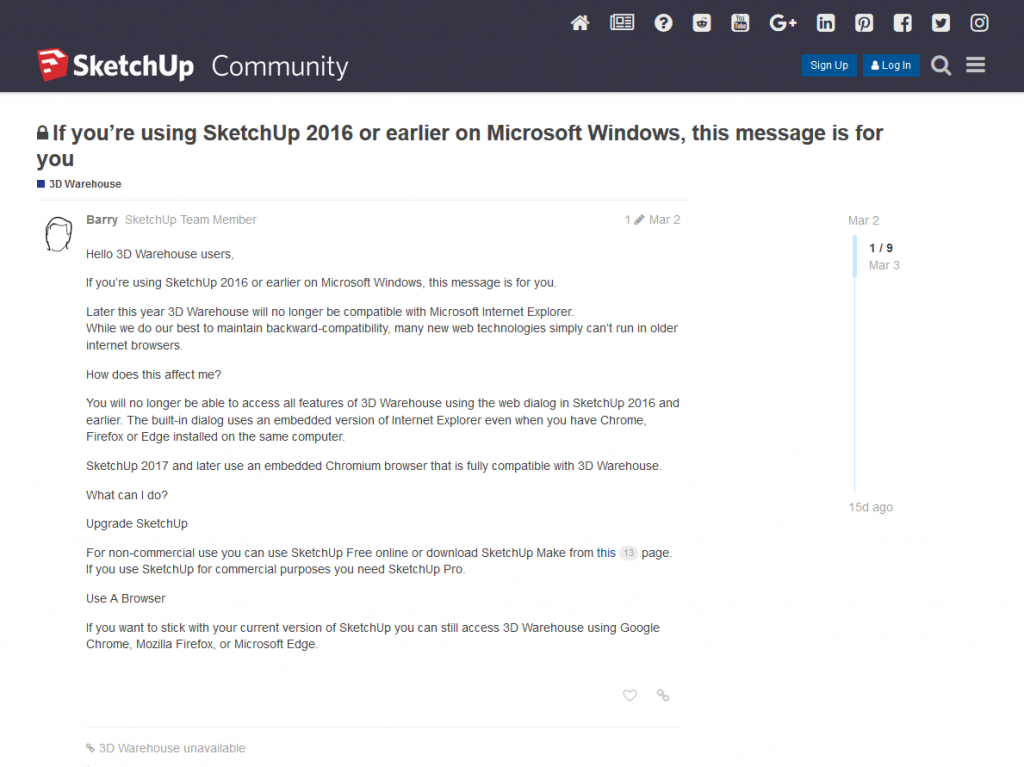Open the Reddit icon link
The image size is (1024, 767).
click(702, 23)
